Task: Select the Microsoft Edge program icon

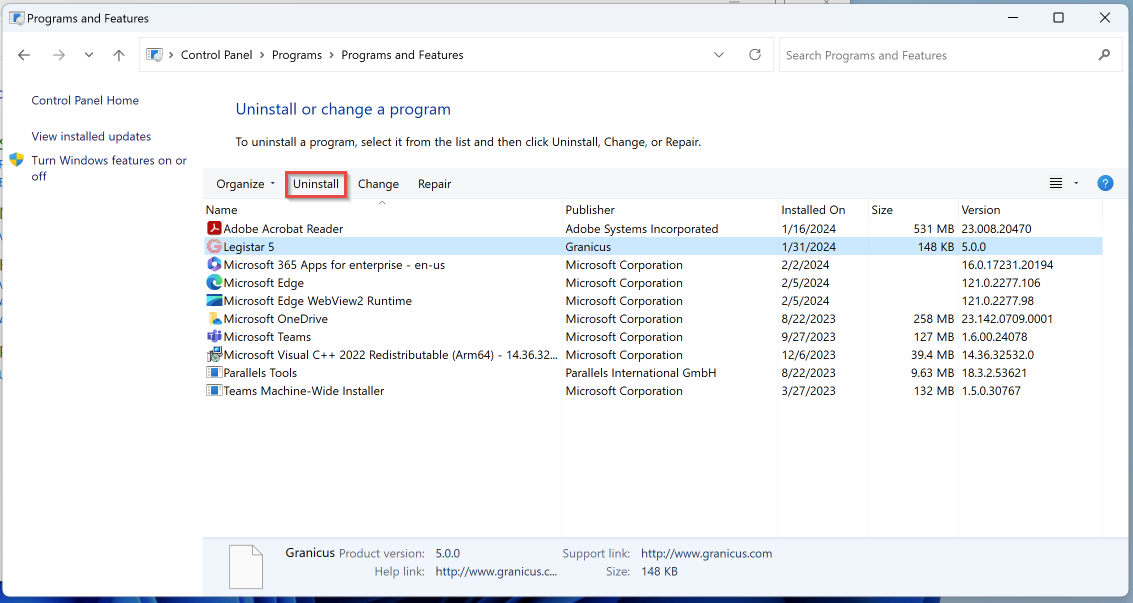Action: click(214, 283)
